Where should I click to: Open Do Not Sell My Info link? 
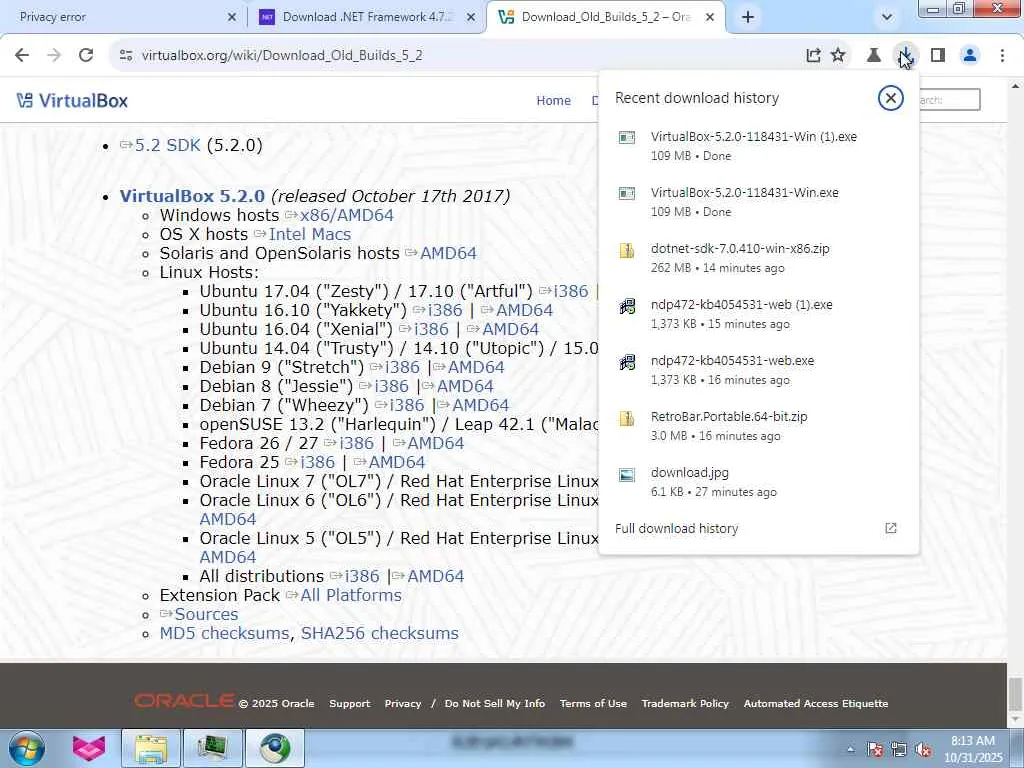click(494, 703)
